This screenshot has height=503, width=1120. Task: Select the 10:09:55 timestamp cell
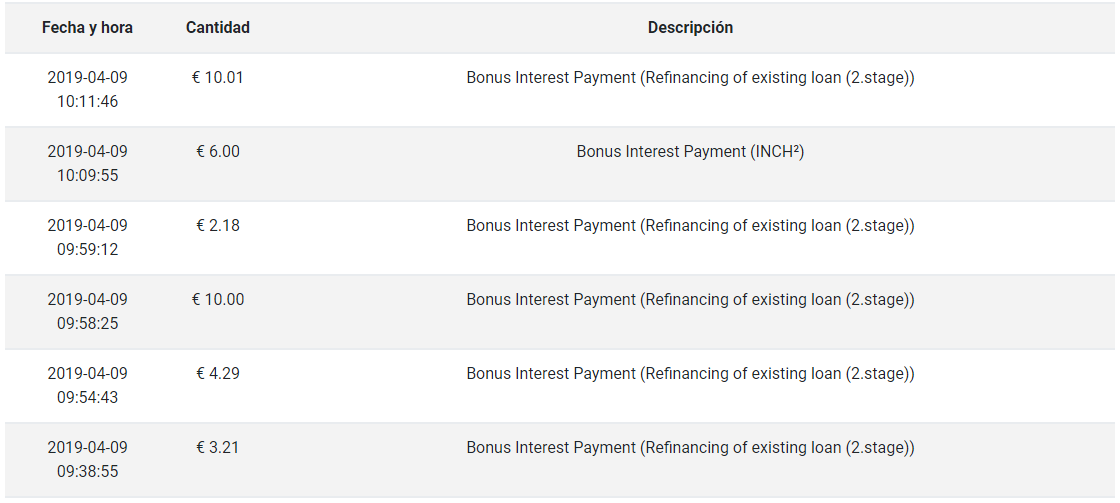pyautogui.click(x=87, y=164)
